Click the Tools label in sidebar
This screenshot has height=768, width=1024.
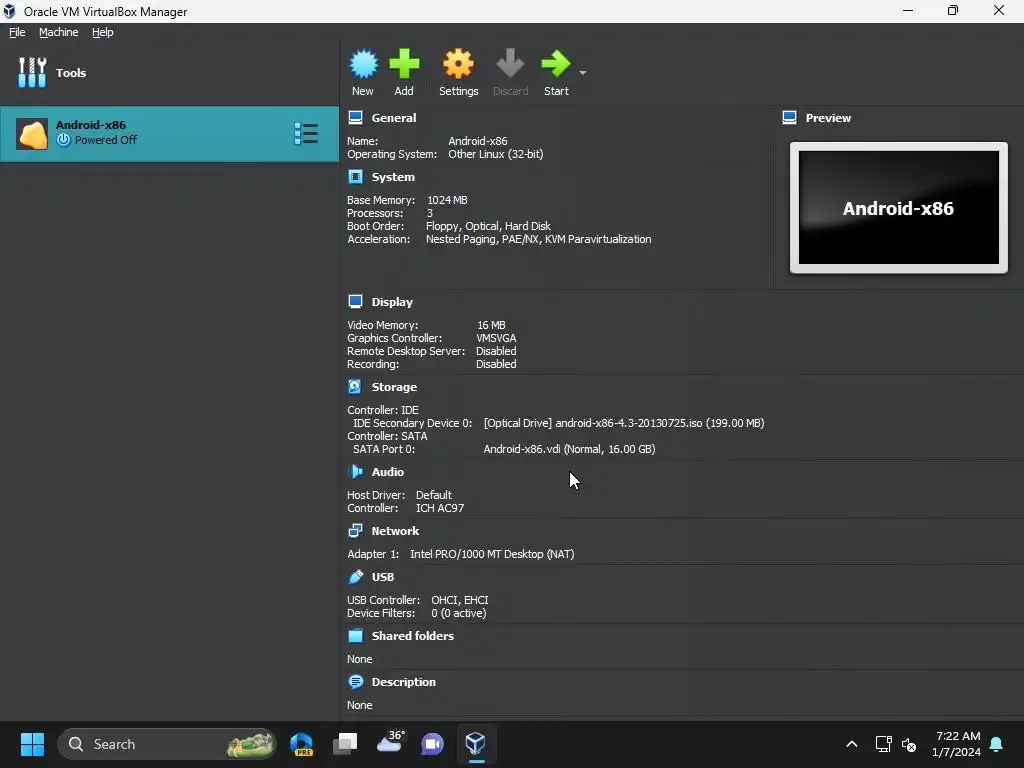71,72
